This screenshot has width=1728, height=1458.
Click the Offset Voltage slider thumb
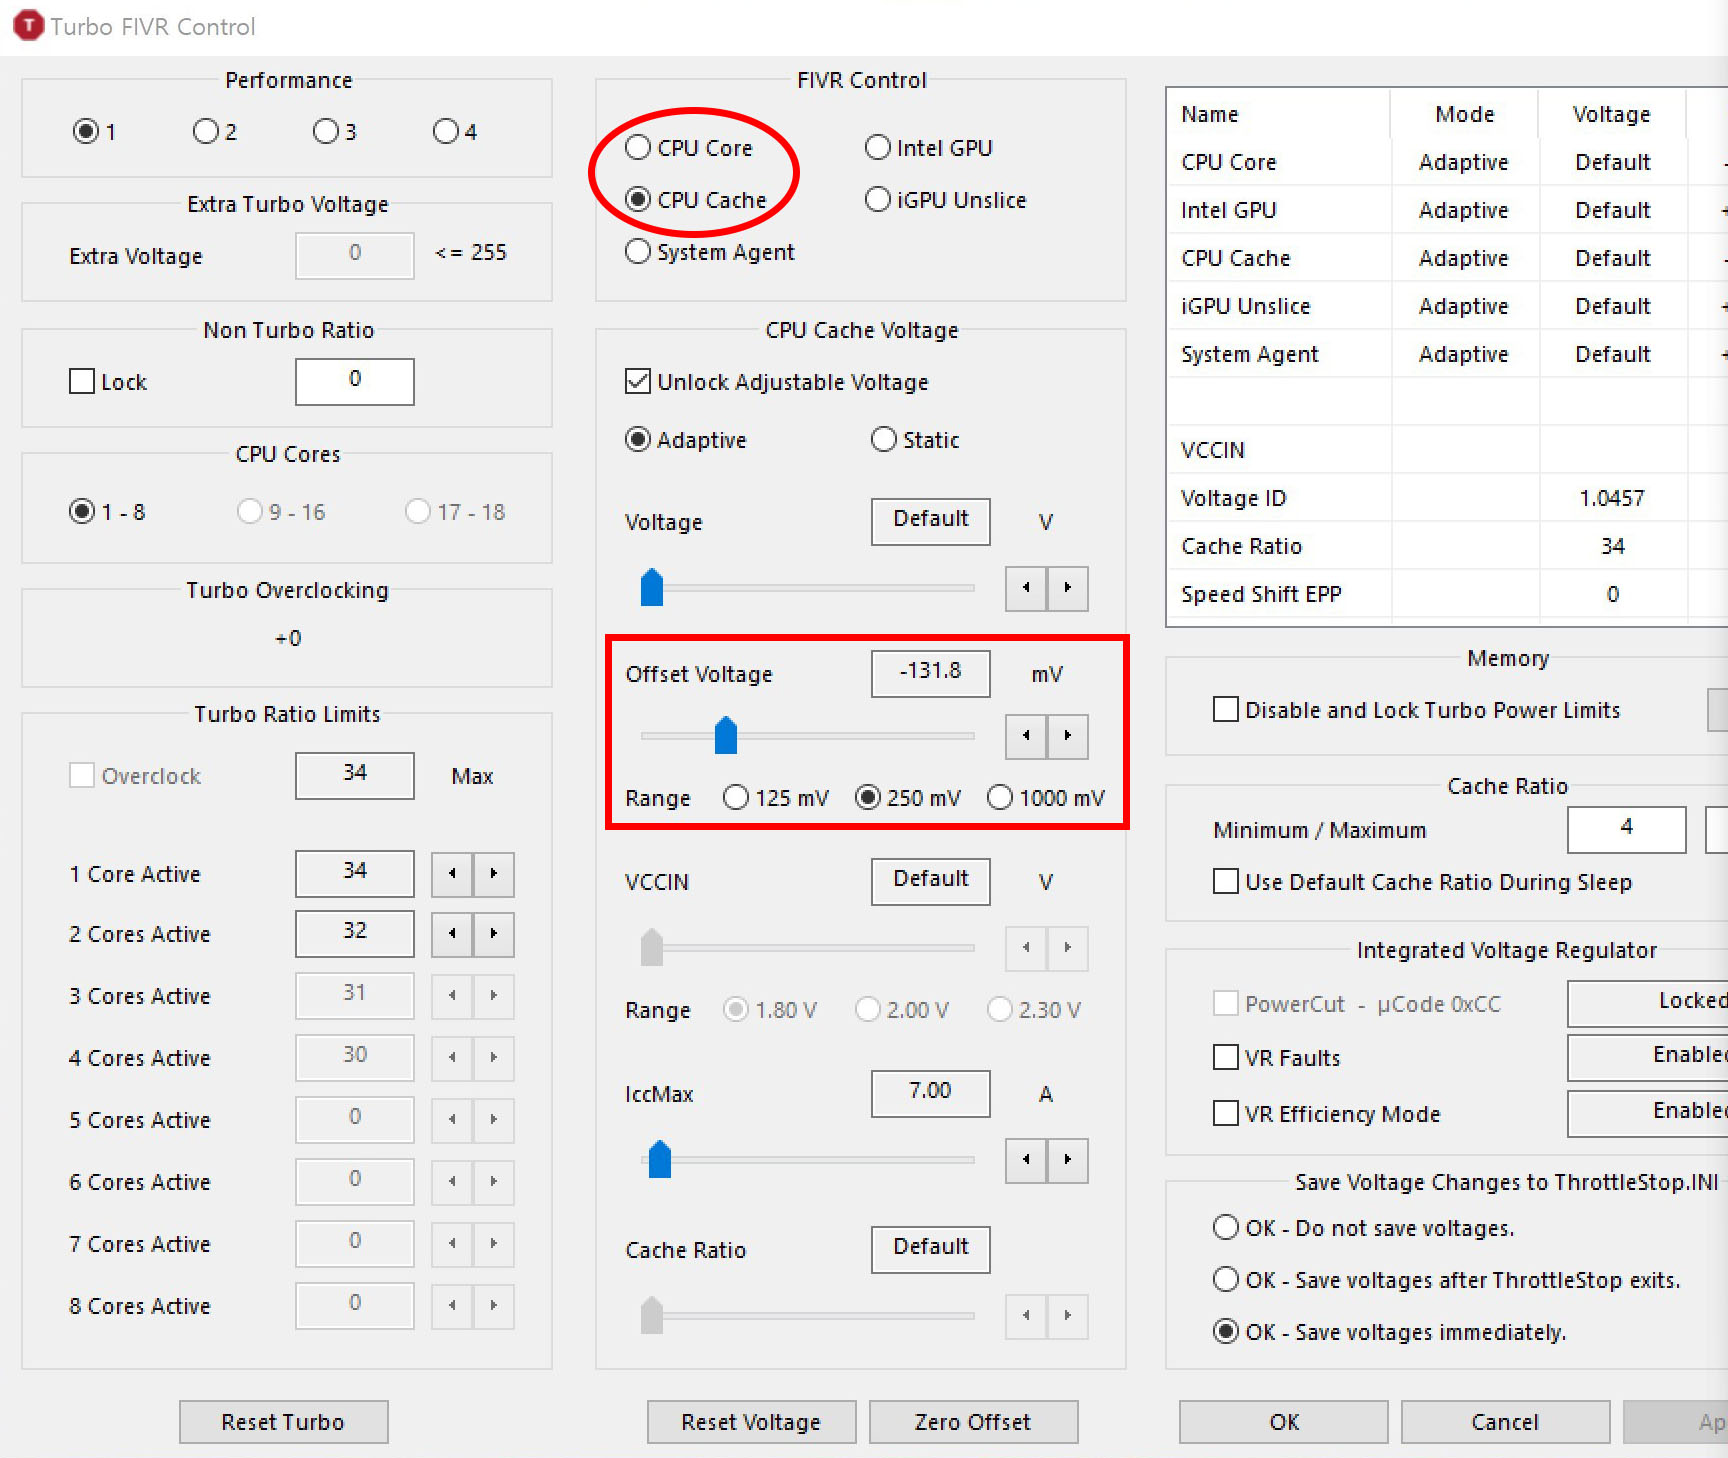726,736
